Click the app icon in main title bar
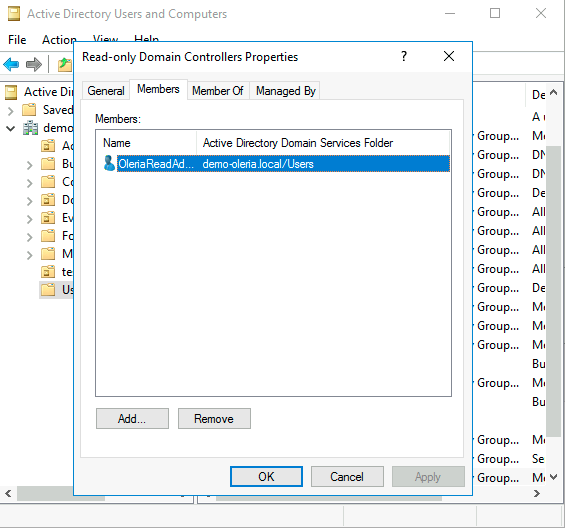Image resolution: width=565 pixels, height=529 pixels. 14,14
